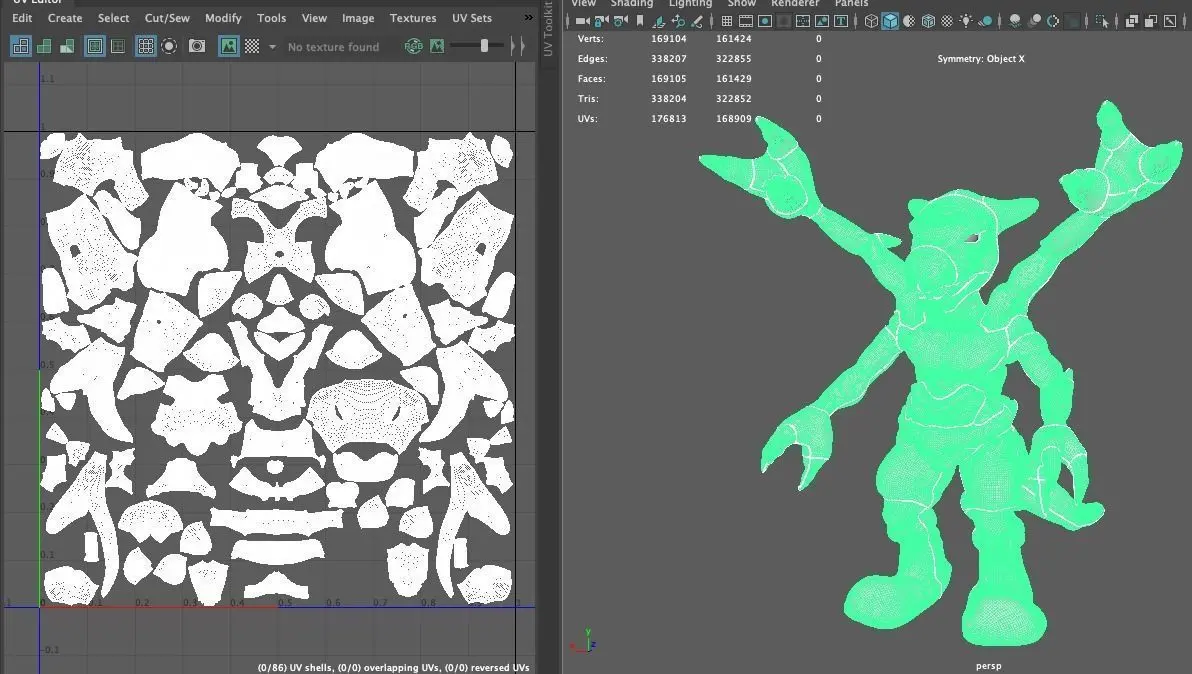This screenshot has width=1192, height=674.
Task: Switch UV Editor to shaded shell display
Action: pyautogui.click(x=44, y=46)
